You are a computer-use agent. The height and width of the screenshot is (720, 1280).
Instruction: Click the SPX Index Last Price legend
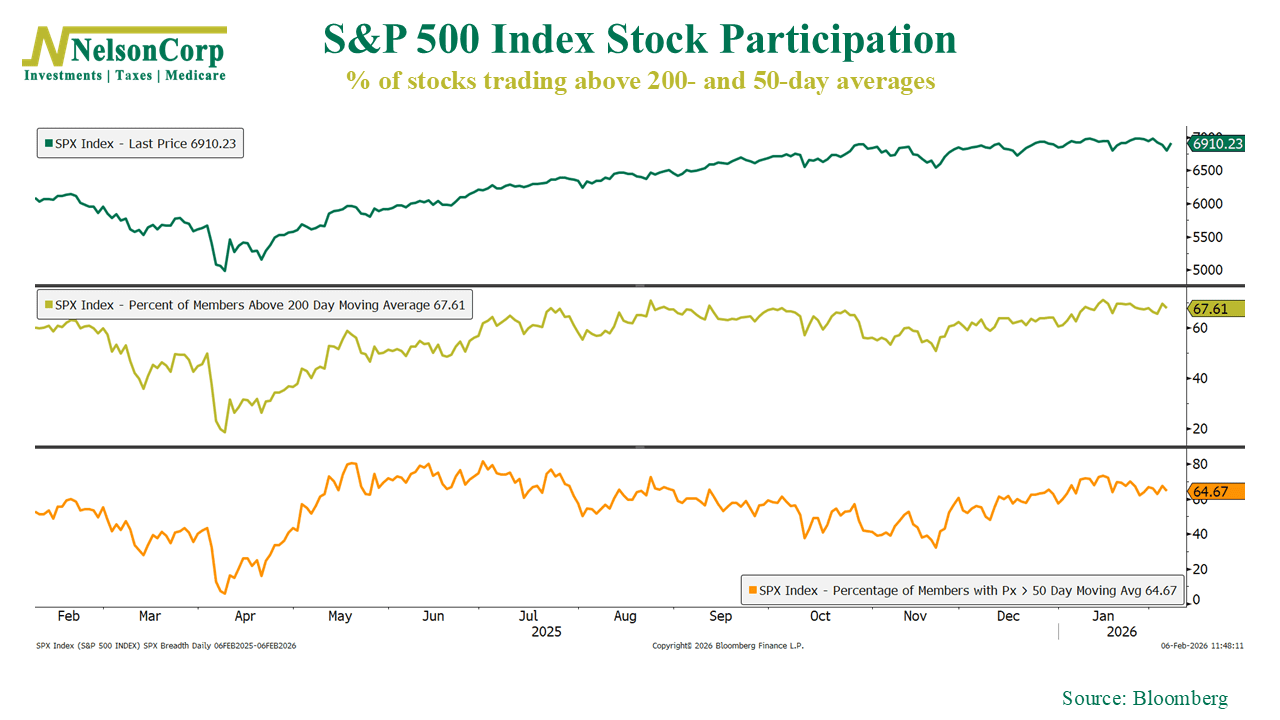point(141,144)
